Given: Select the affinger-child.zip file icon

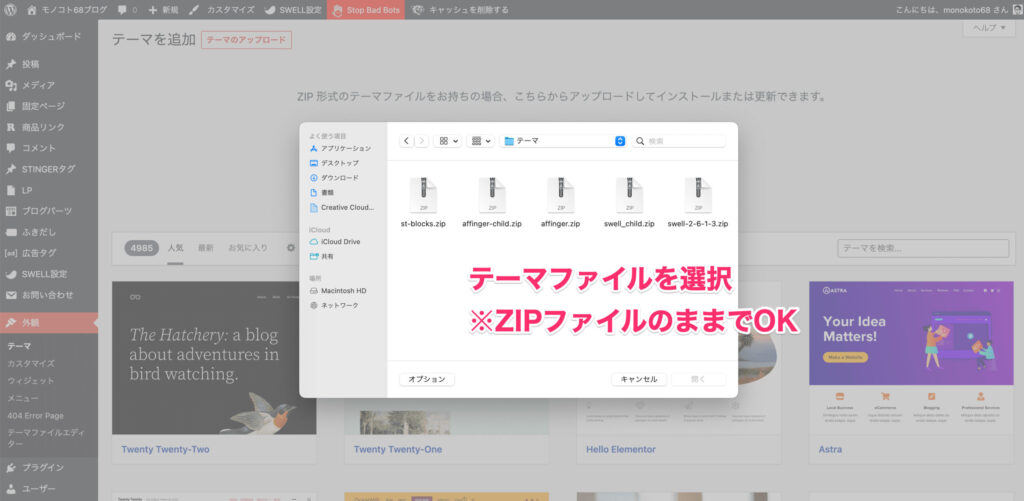Looking at the screenshot, I should [x=491, y=195].
